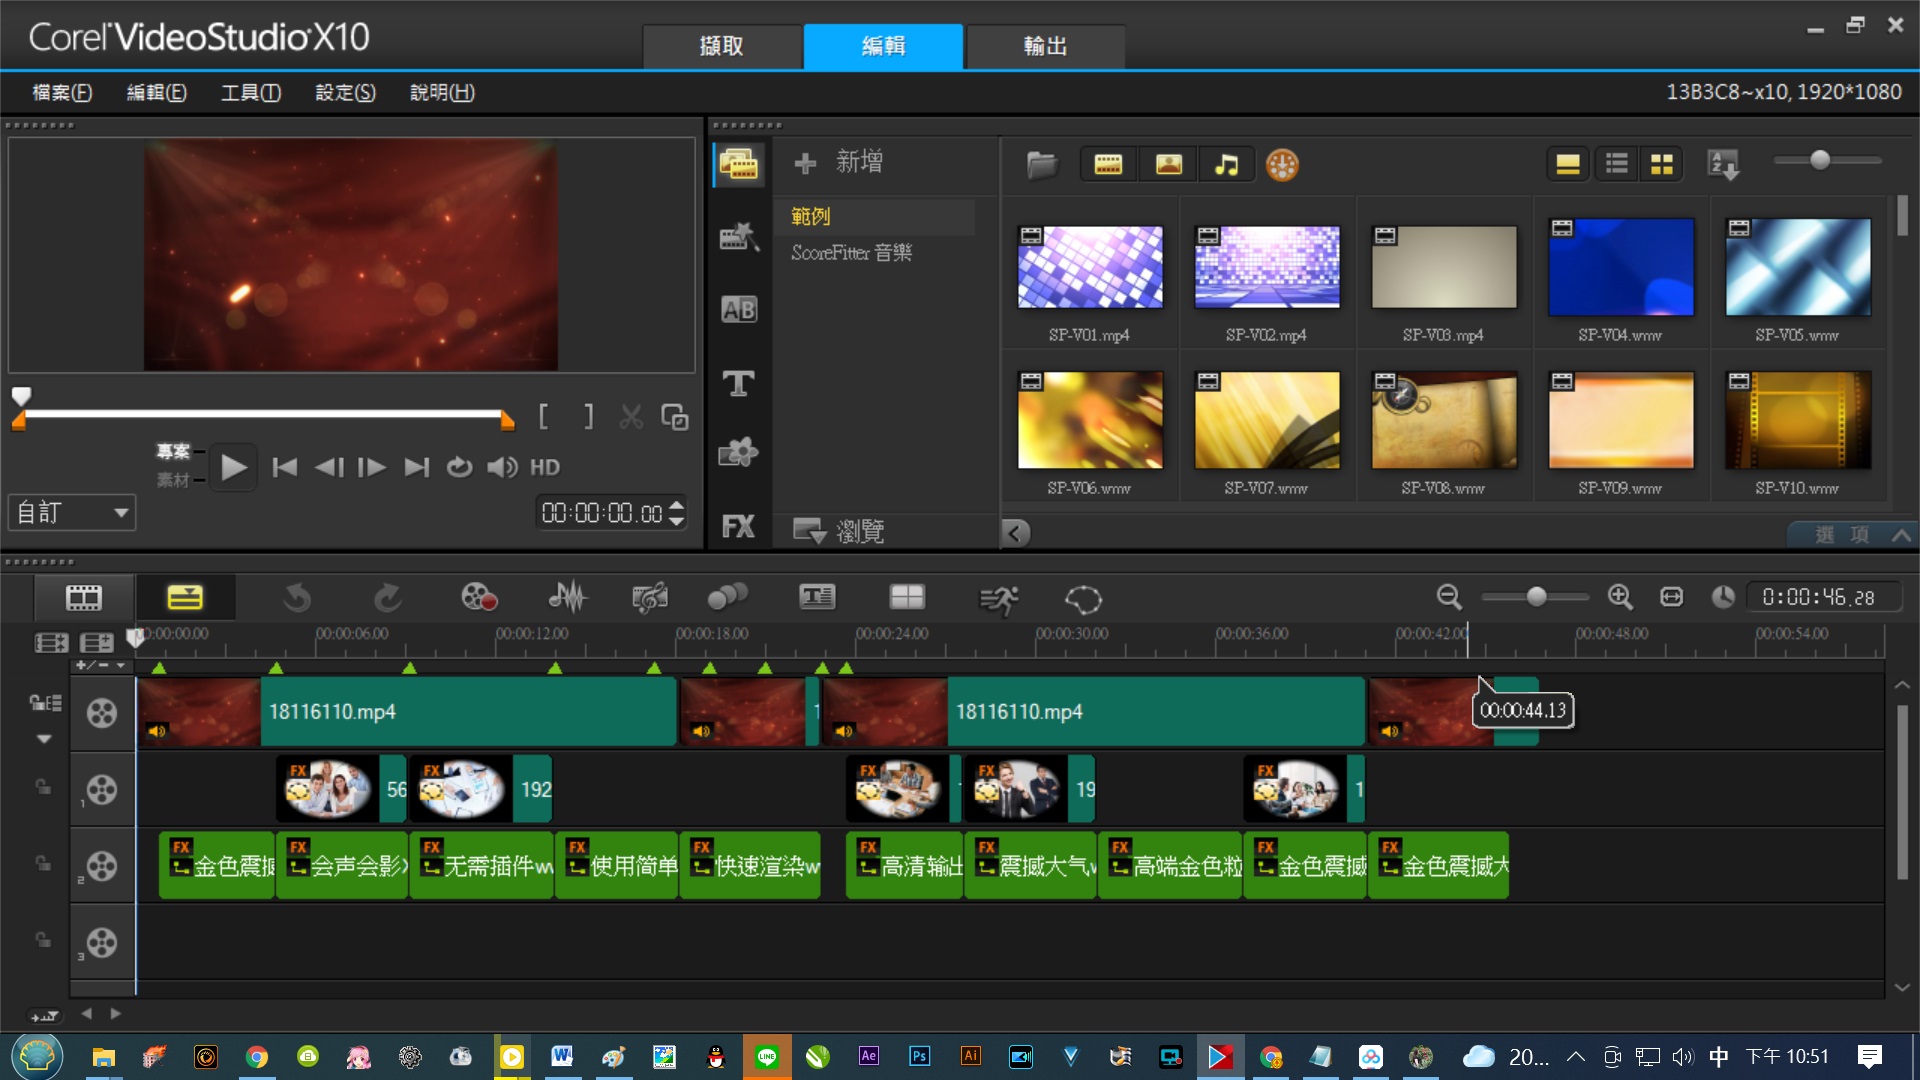The height and width of the screenshot is (1080, 1920).
Task: Open the 自訂 dropdown below preview
Action: [71, 513]
